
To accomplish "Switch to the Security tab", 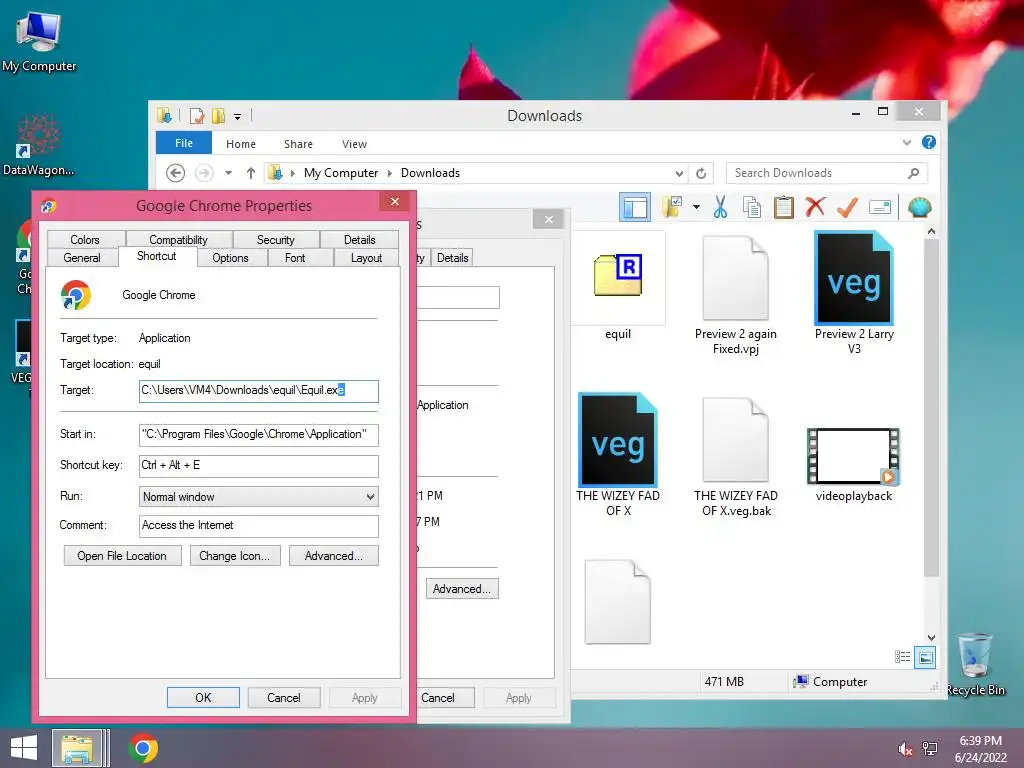I will pyautogui.click(x=276, y=240).
